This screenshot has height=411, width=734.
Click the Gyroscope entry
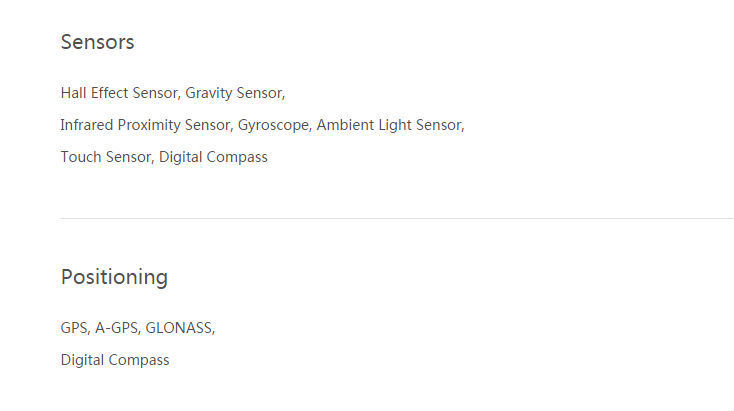click(274, 125)
